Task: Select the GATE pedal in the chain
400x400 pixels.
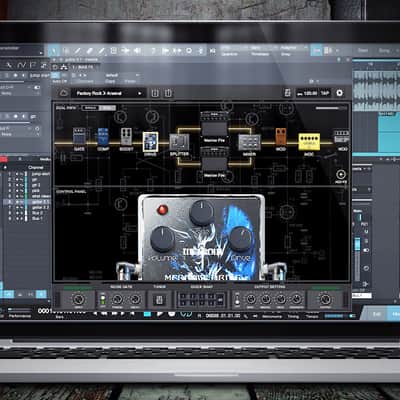Action: pyautogui.click(x=79, y=136)
